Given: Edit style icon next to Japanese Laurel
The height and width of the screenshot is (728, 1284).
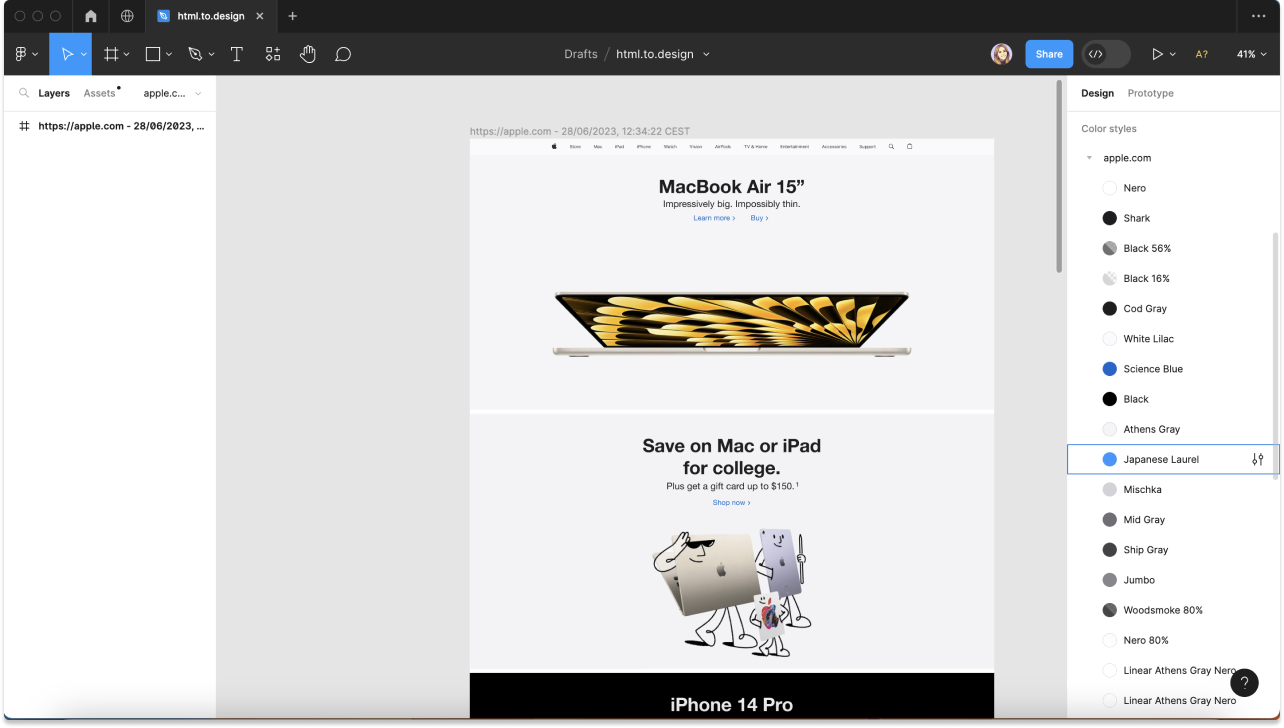Looking at the screenshot, I should 1258,459.
